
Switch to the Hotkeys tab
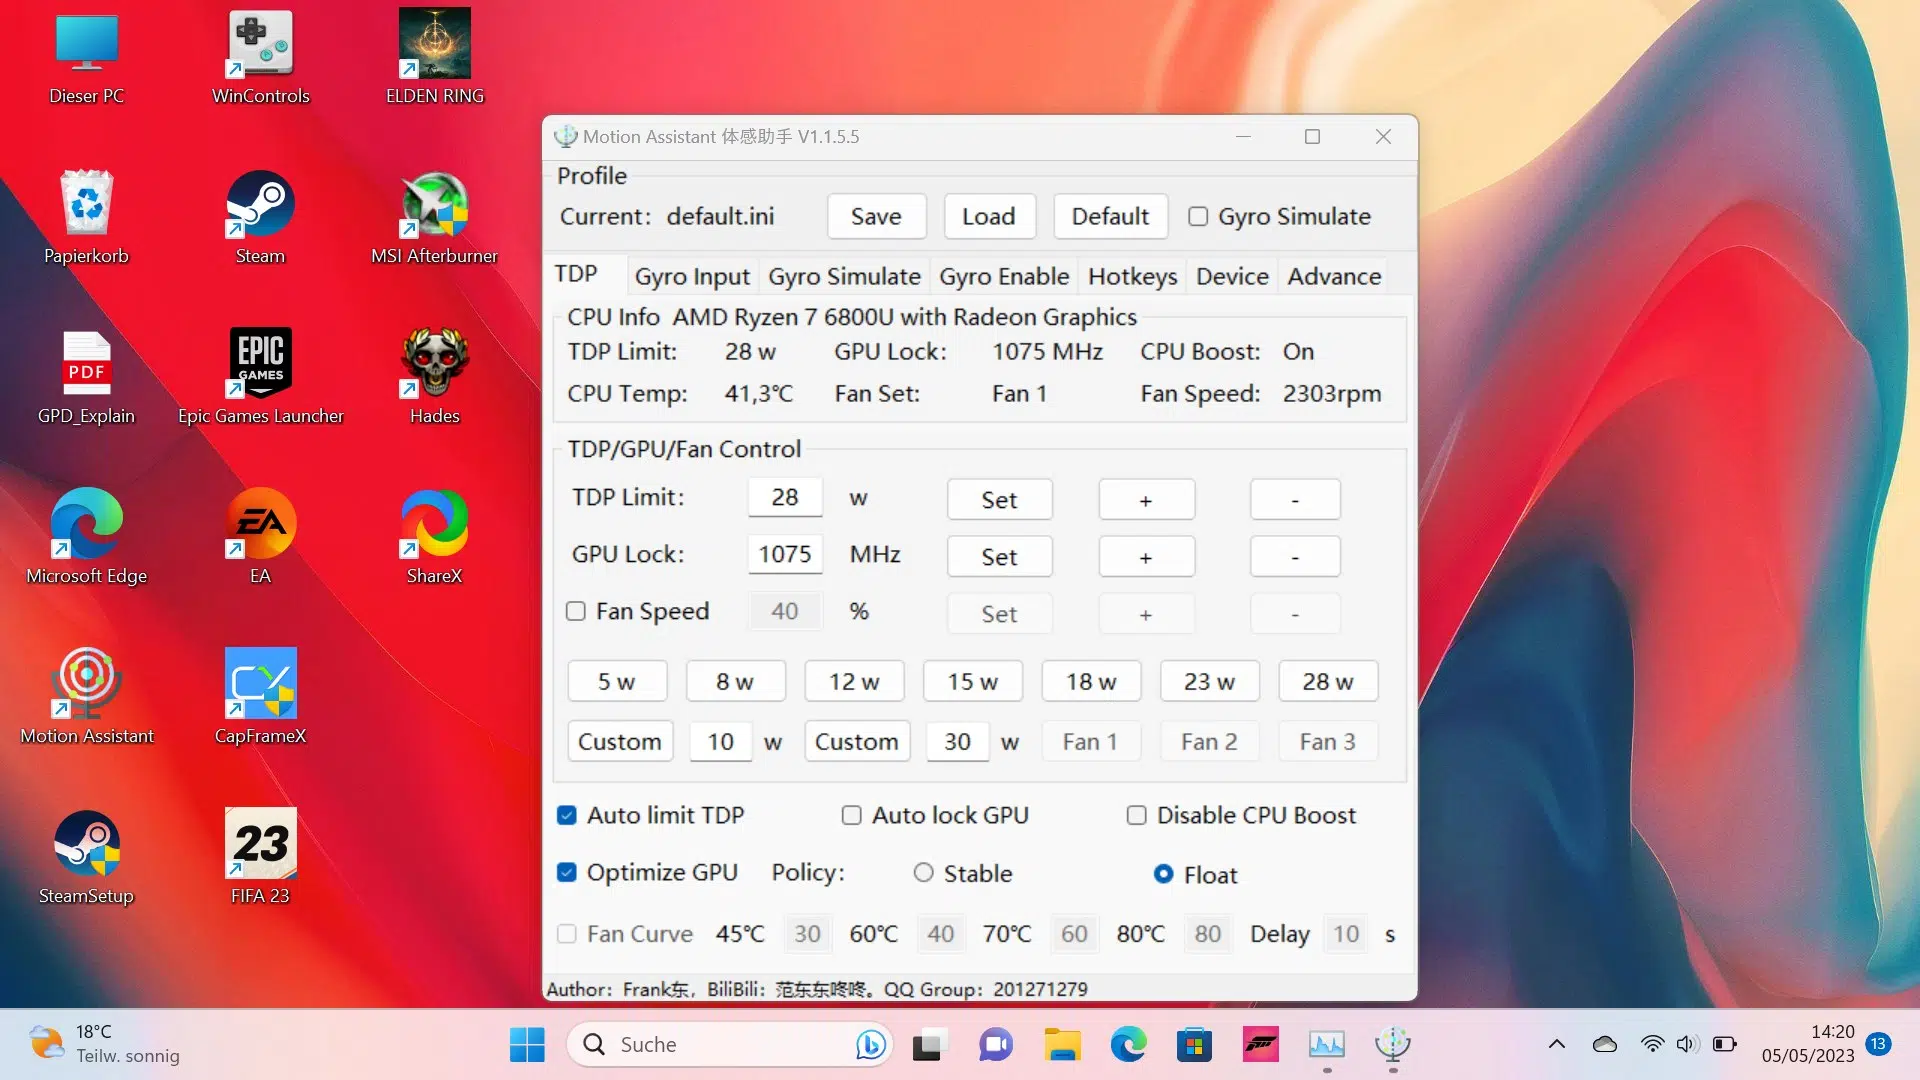(x=1132, y=276)
